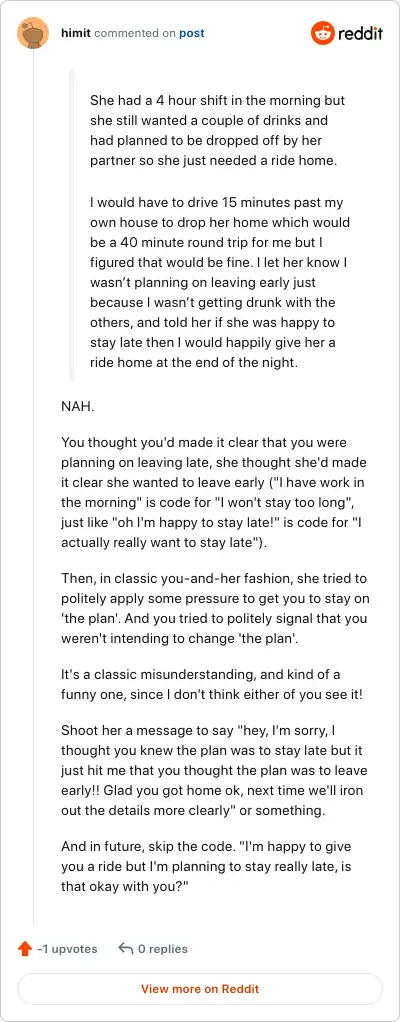Click the "-1 upvotes" count
Image resolution: width=400 pixels, height=1022 pixels.
click(x=67, y=949)
